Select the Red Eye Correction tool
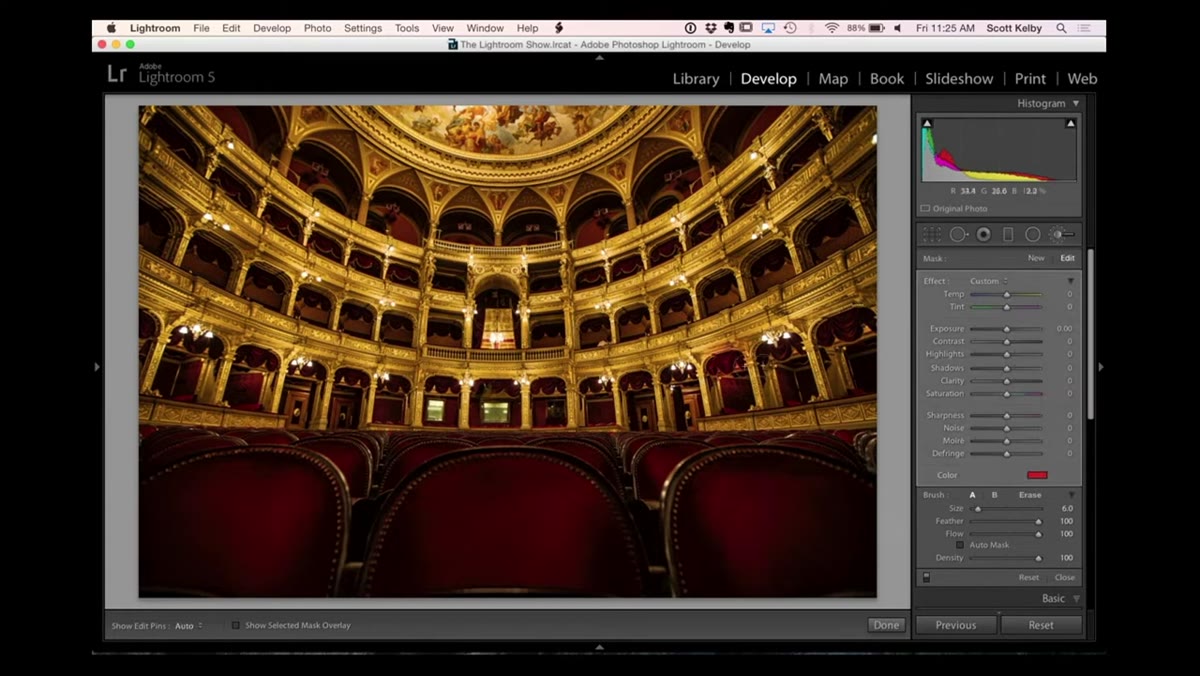1200x676 pixels. tap(984, 234)
